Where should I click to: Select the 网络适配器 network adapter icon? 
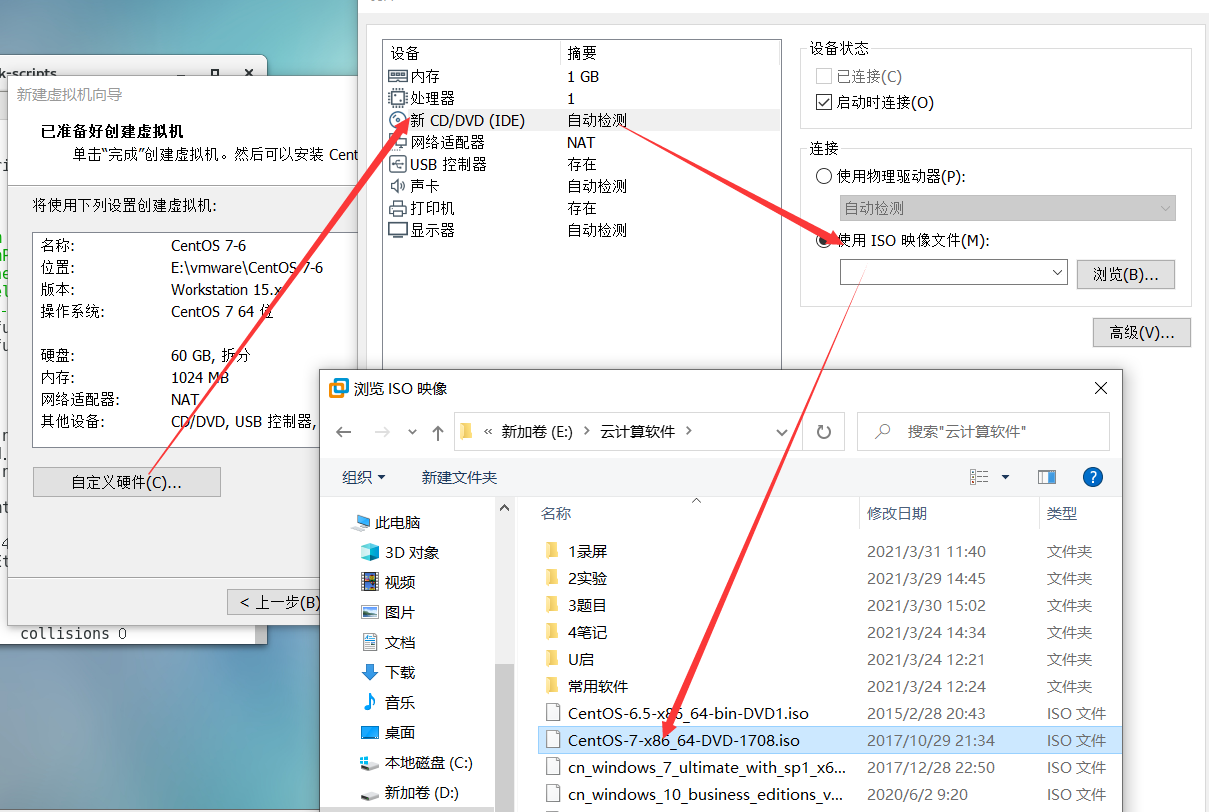pos(397,142)
